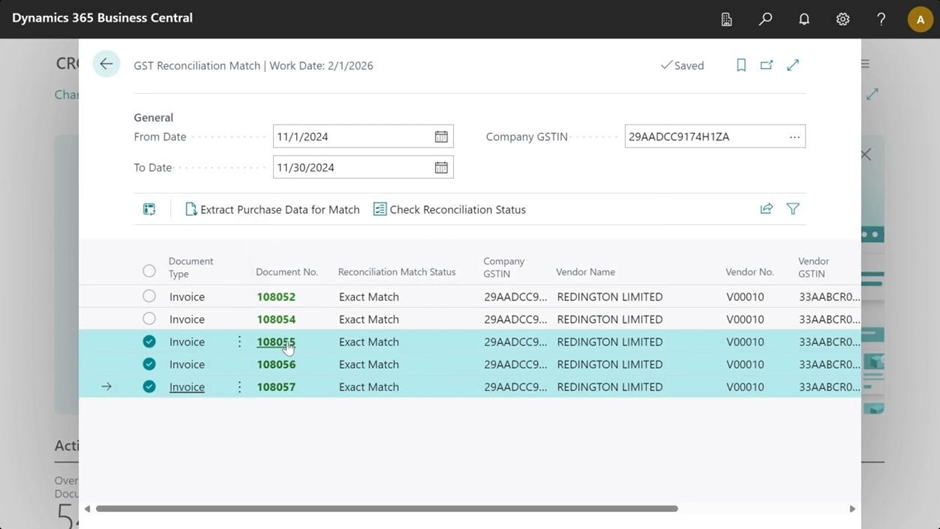Click the bookmark icon
Image resolution: width=940 pixels, height=529 pixels.
click(x=741, y=65)
